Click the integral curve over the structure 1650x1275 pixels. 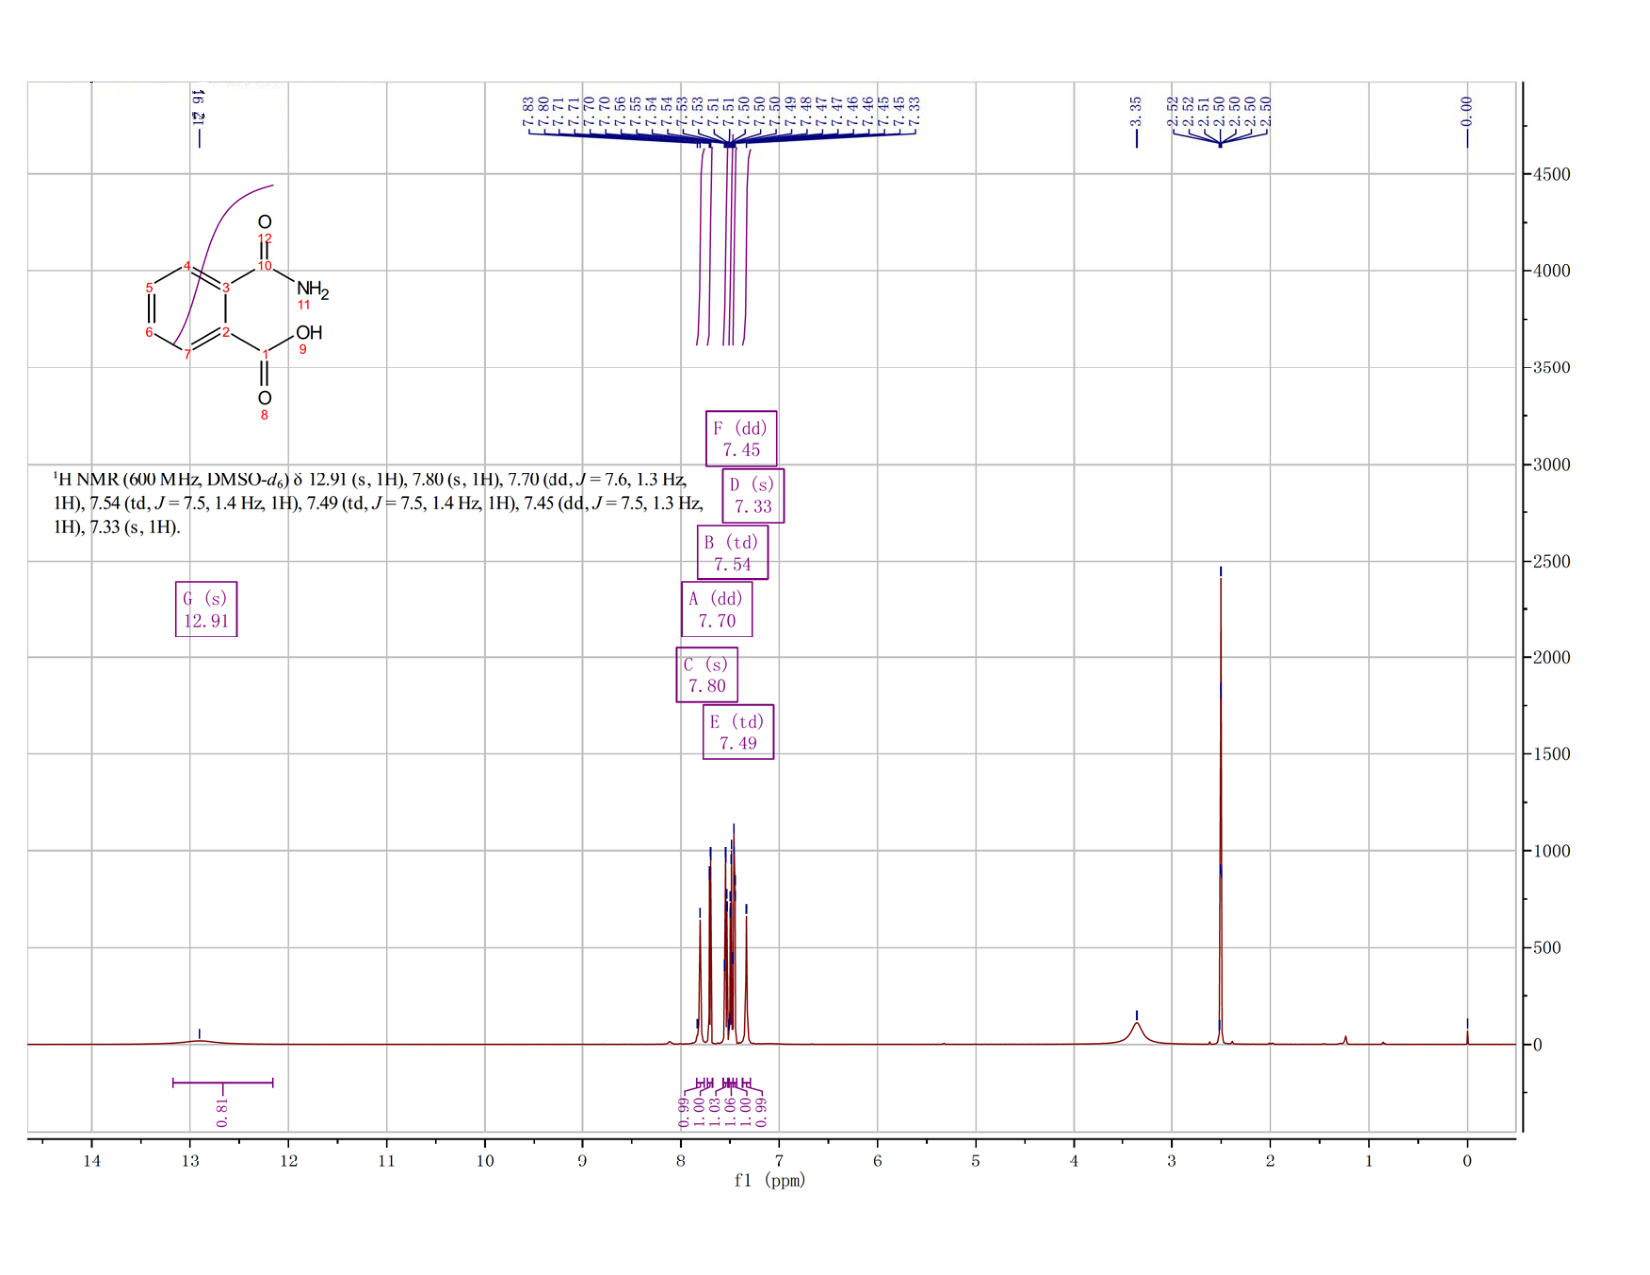pos(222,265)
